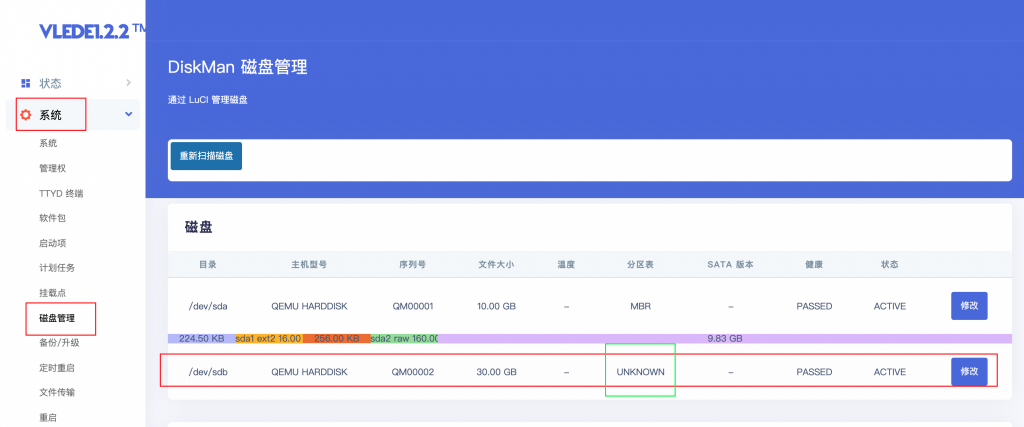Image resolution: width=1024 pixels, height=427 pixels.
Task: Click the 状态 grid icon in sidebar
Action: [x=25, y=83]
